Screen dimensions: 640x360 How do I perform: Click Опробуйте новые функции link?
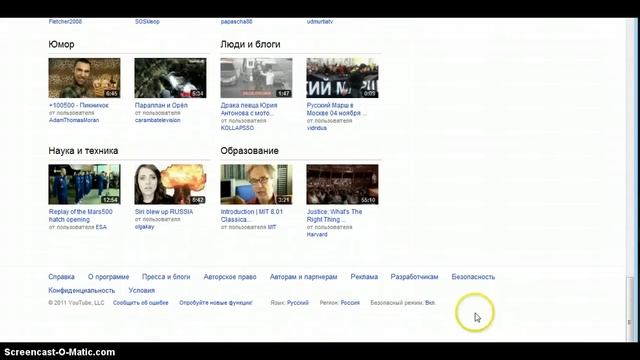(x=216, y=303)
